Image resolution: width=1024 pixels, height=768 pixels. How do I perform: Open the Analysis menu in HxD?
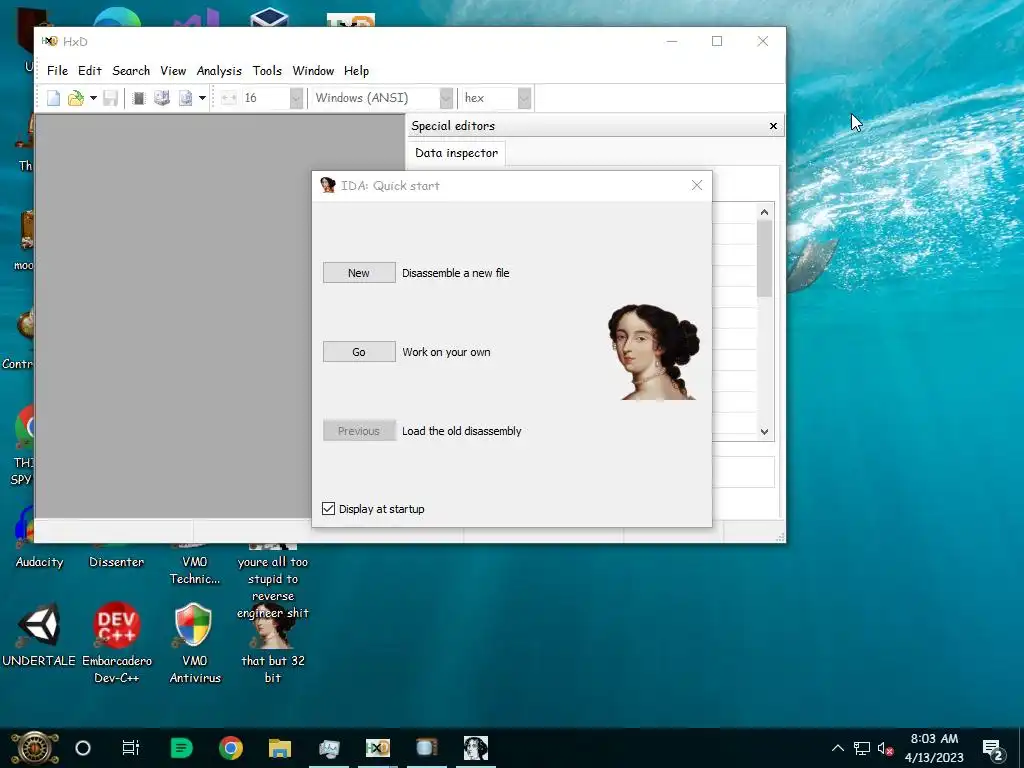(219, 71)
